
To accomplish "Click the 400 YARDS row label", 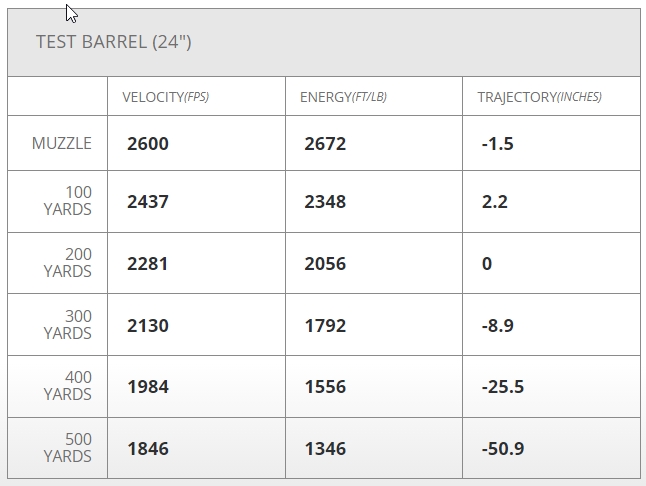I will coord(68,386).
